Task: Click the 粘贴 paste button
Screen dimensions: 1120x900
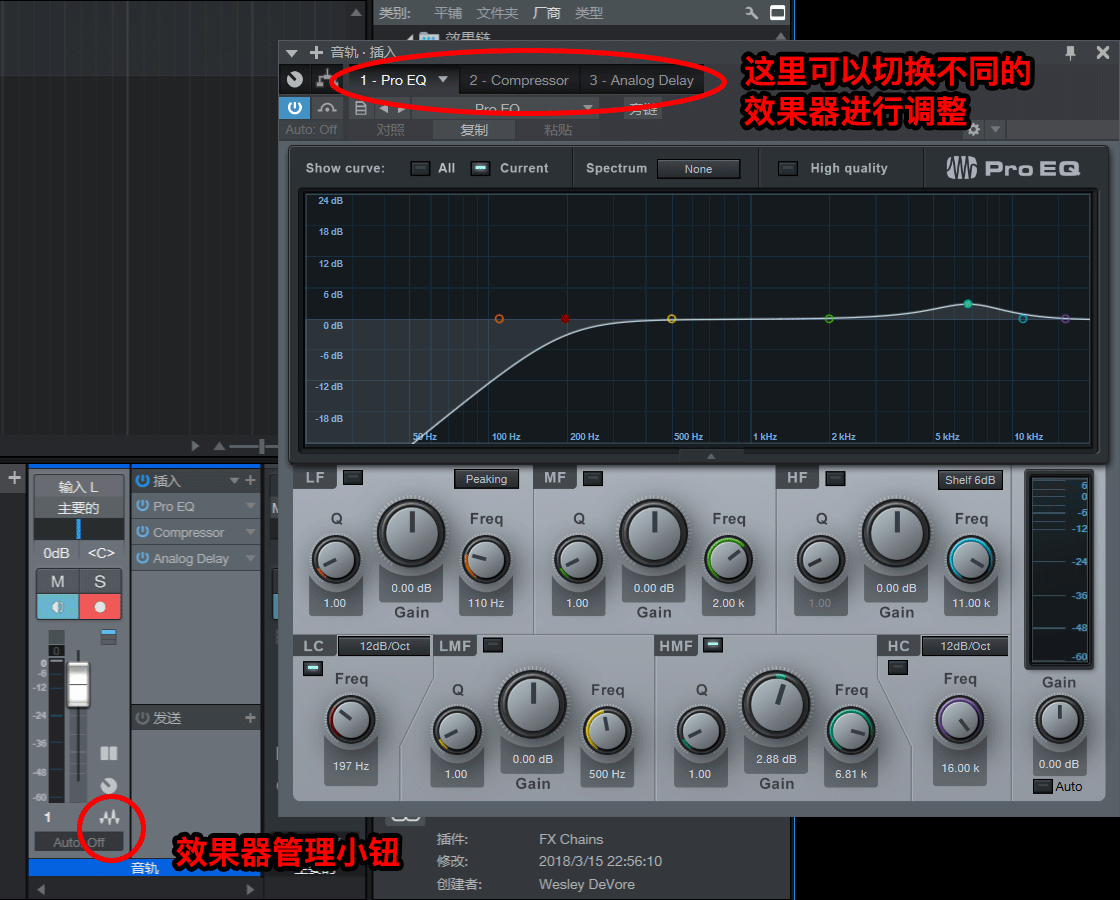Action: coord(558,130)
